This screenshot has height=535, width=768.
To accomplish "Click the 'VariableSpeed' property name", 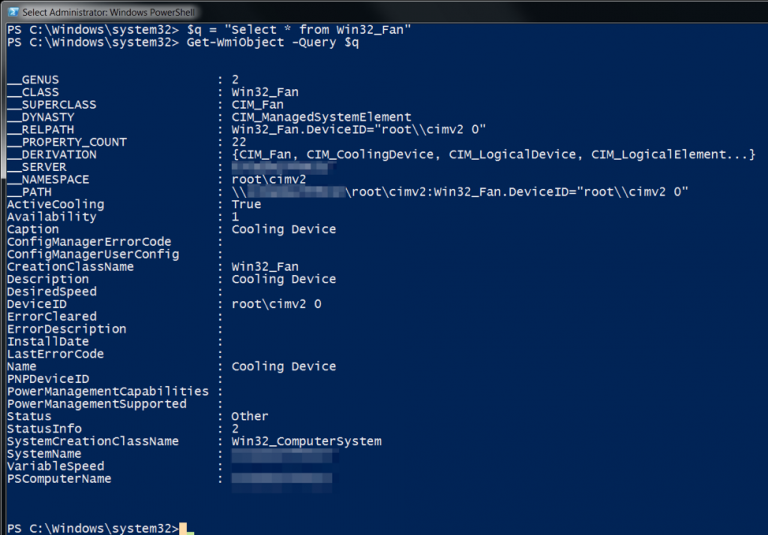I will pos(55,466).
